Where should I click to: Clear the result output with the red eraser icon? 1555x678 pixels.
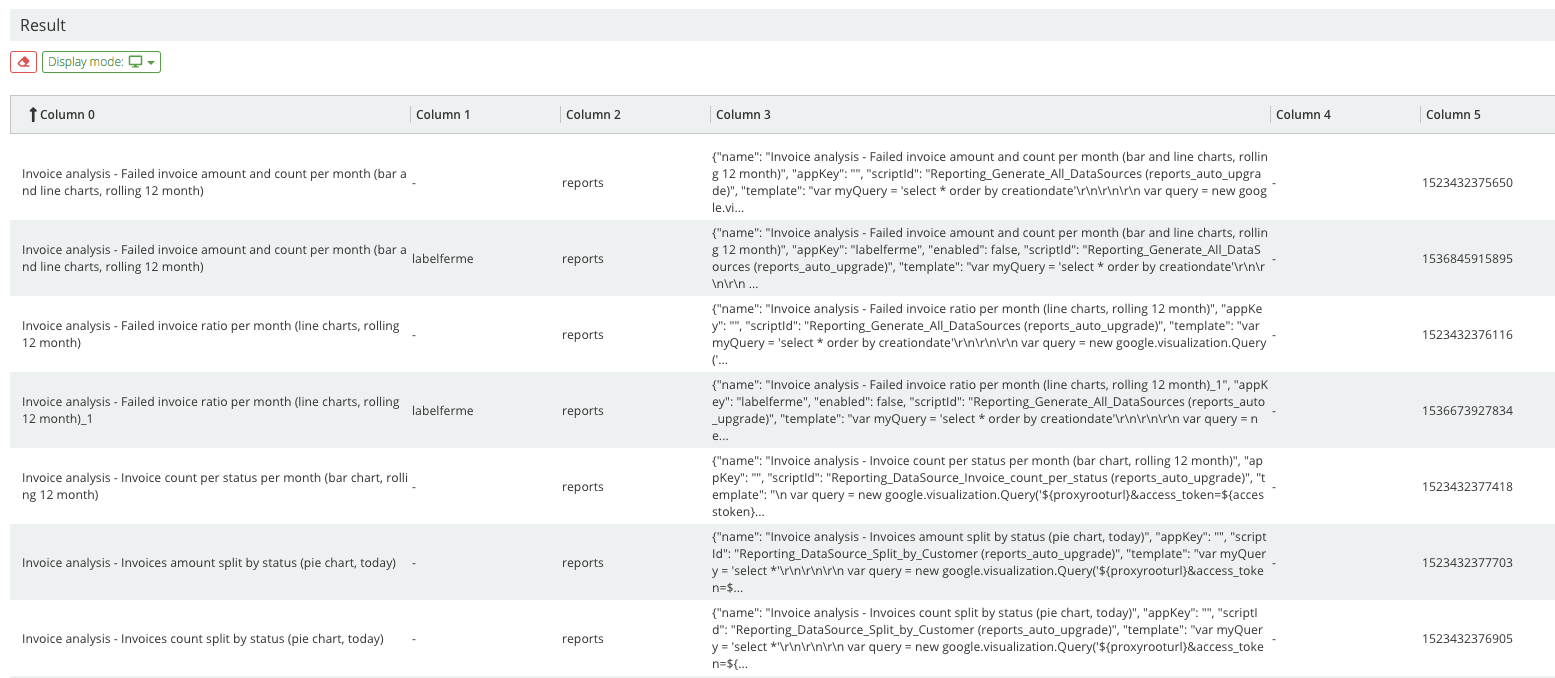[x=23, y=61]
